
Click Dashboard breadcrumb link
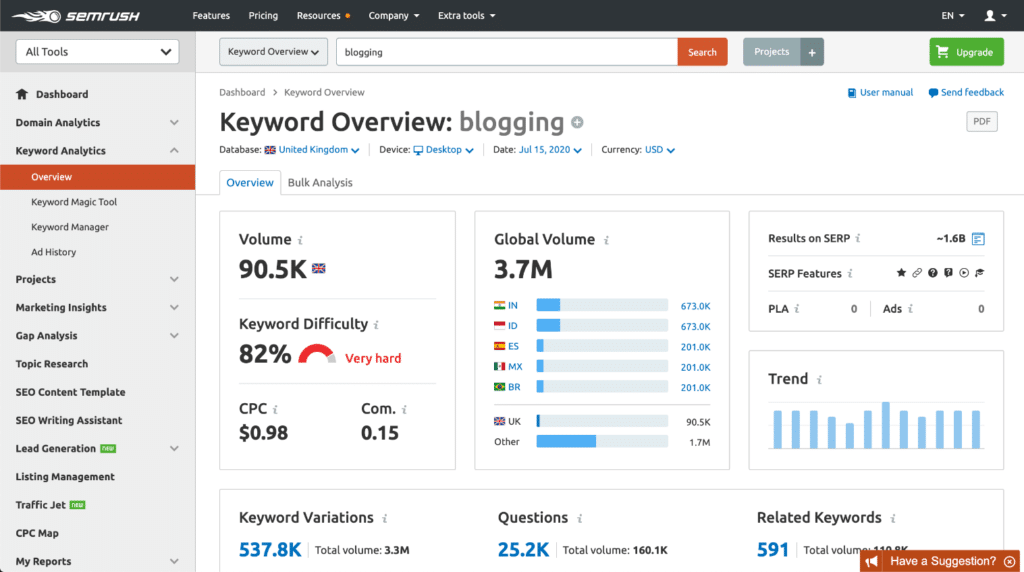pos(242,93)
